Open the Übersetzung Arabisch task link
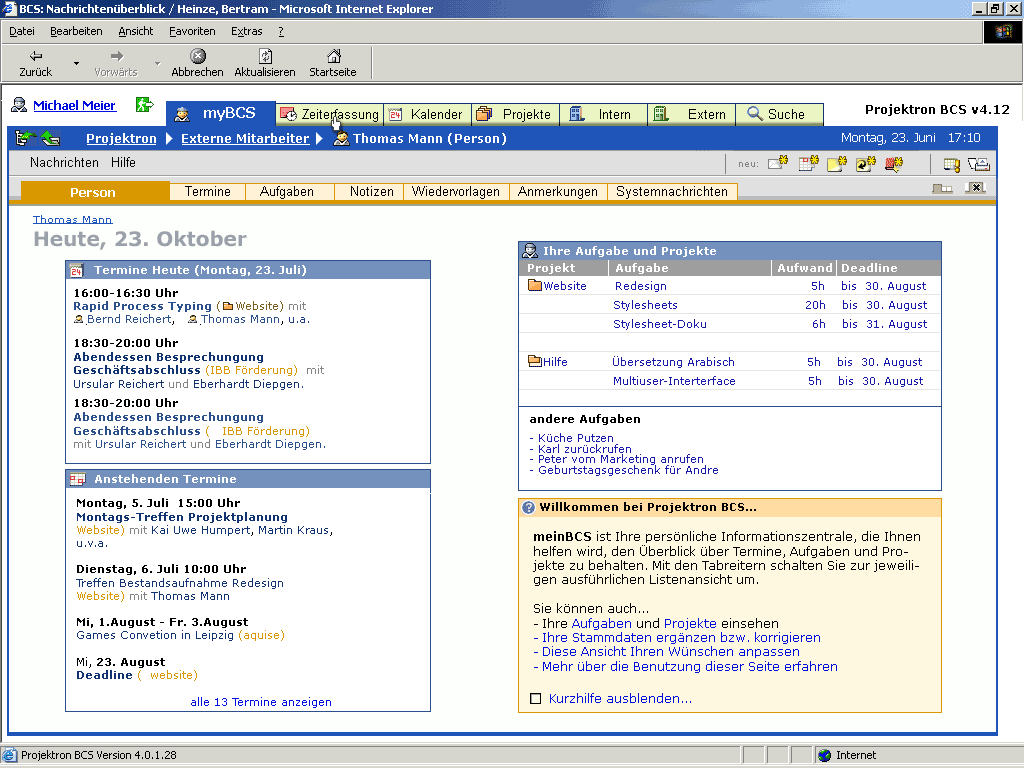This screenshot has width=1024, height=768. point(673,362)
